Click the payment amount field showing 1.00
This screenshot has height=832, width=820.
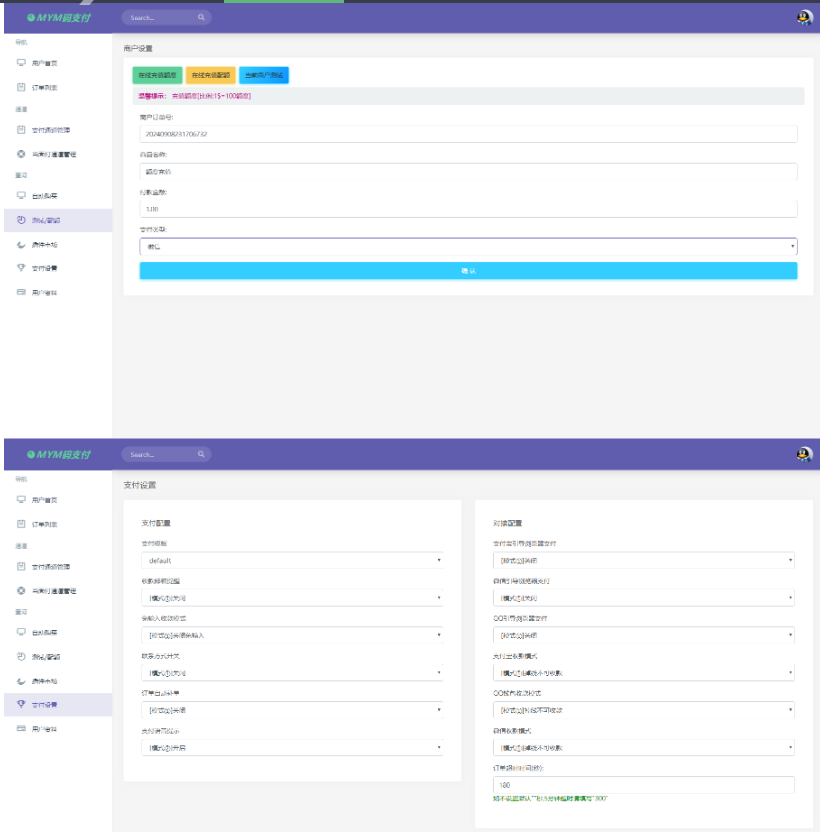468,209
